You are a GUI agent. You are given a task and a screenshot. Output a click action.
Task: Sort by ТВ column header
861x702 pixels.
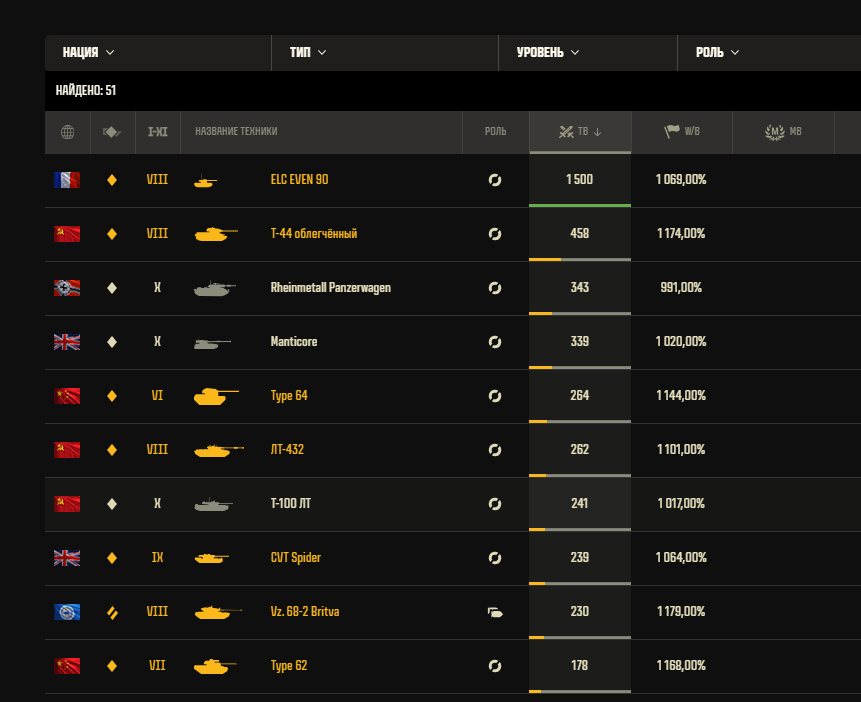pyautogui.click(x=580, y=132)
